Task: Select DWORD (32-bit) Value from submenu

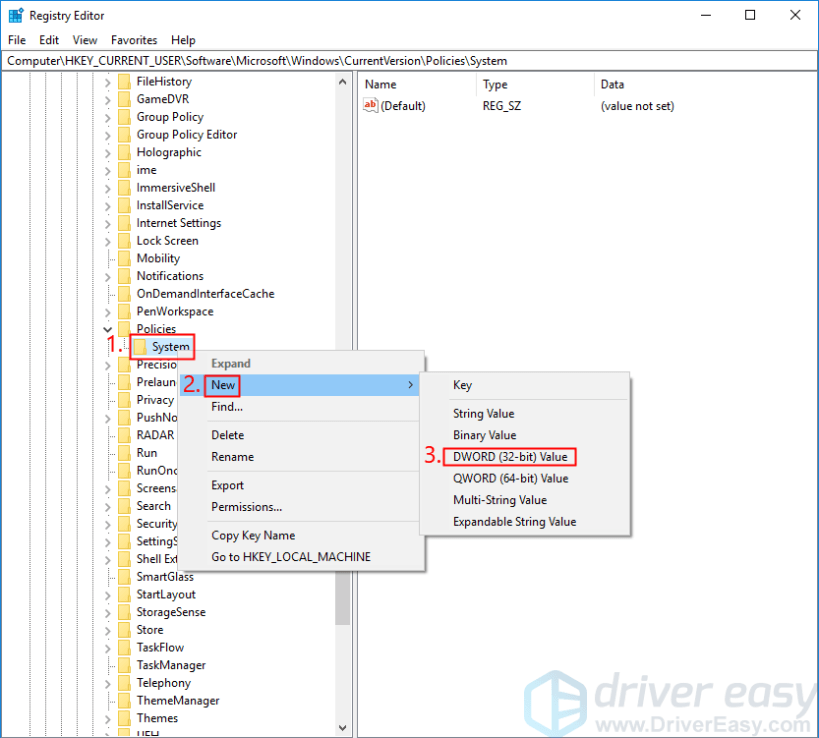Action: [x=510, y=456]
